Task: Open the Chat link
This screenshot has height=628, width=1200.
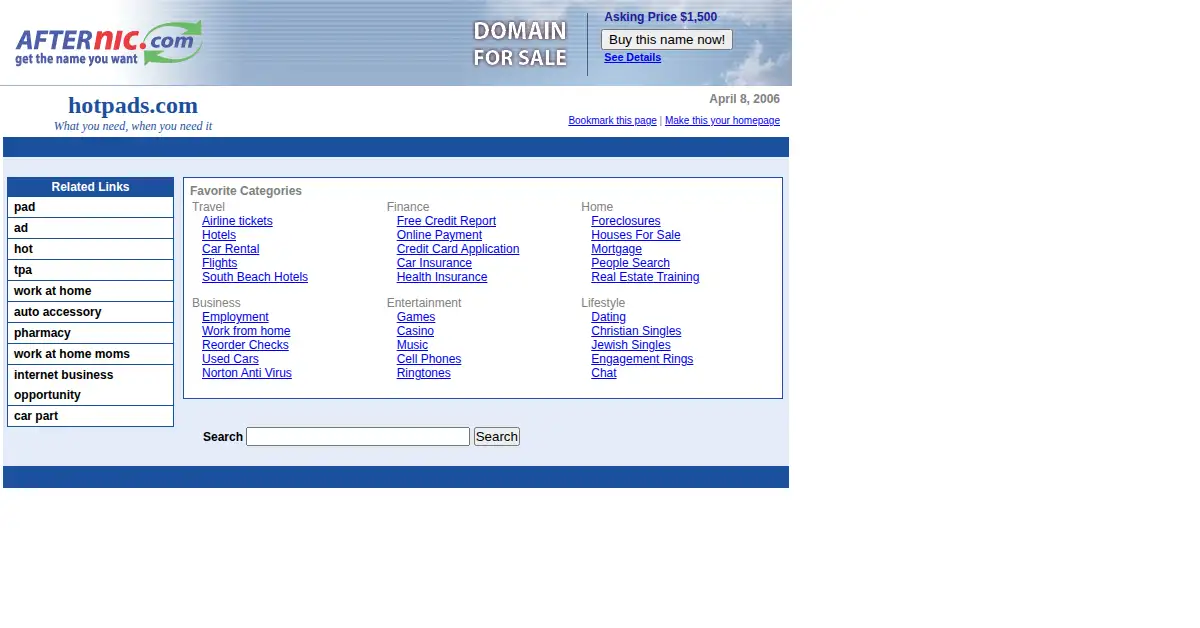Action: (x=604, y=373)
